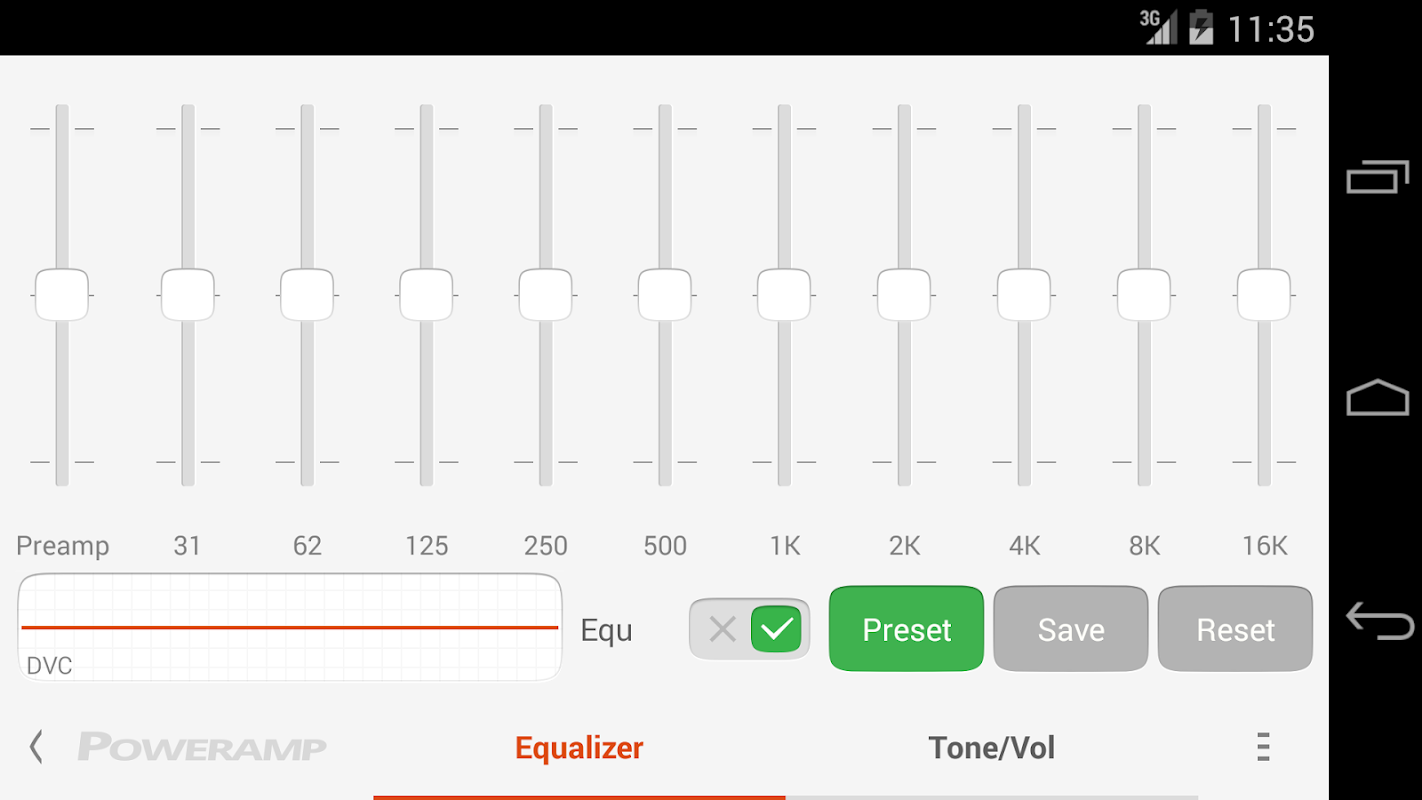Screen dimensions: 1422x800
Task: Tap the Android back arrow icon
Action: pos(1379,620)
